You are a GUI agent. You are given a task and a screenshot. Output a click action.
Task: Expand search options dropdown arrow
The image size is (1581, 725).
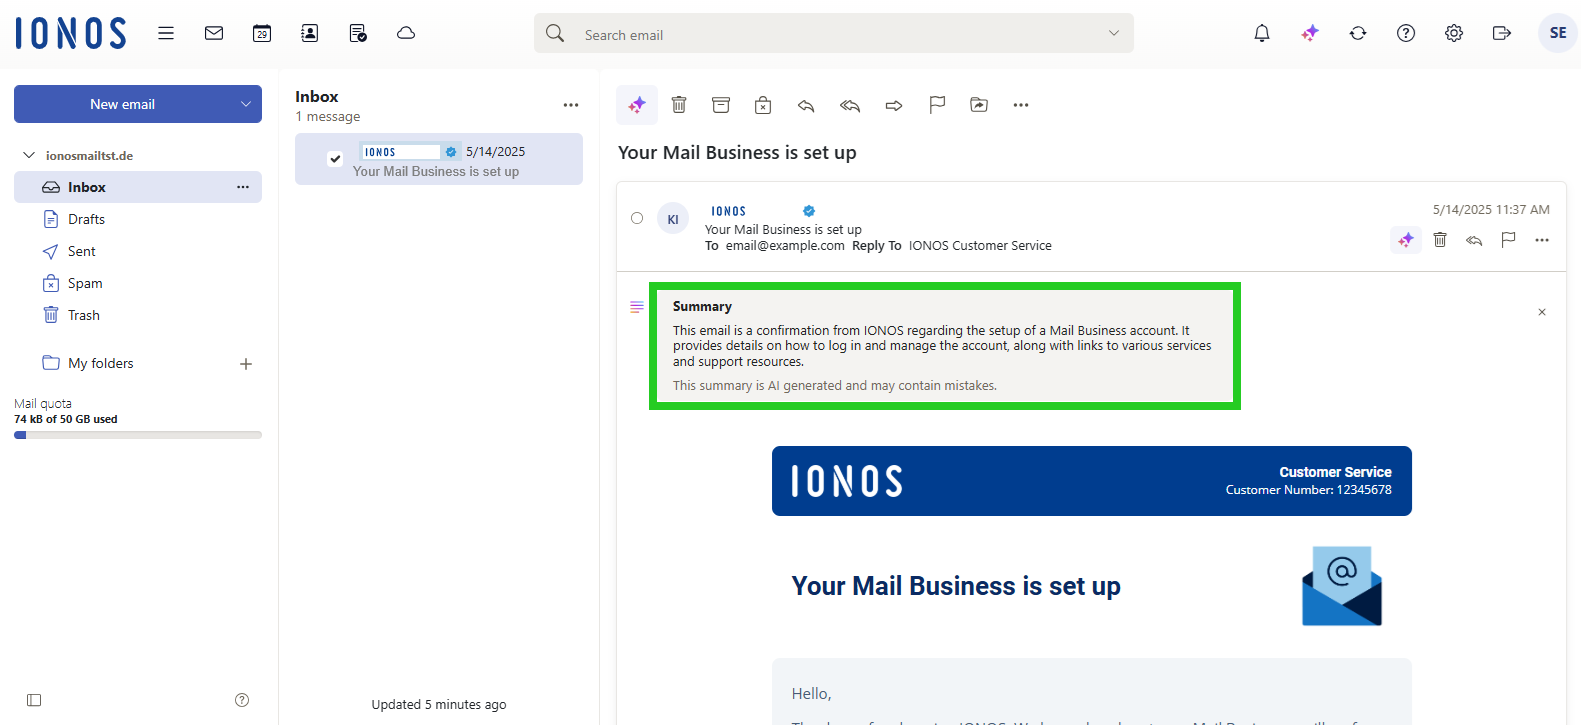[x=1114, y=33]
